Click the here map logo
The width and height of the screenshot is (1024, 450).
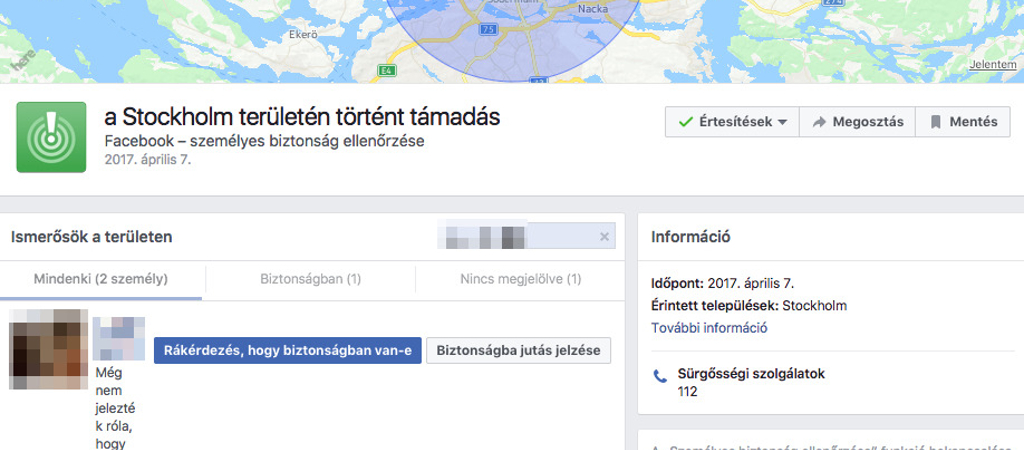[22, 61]
